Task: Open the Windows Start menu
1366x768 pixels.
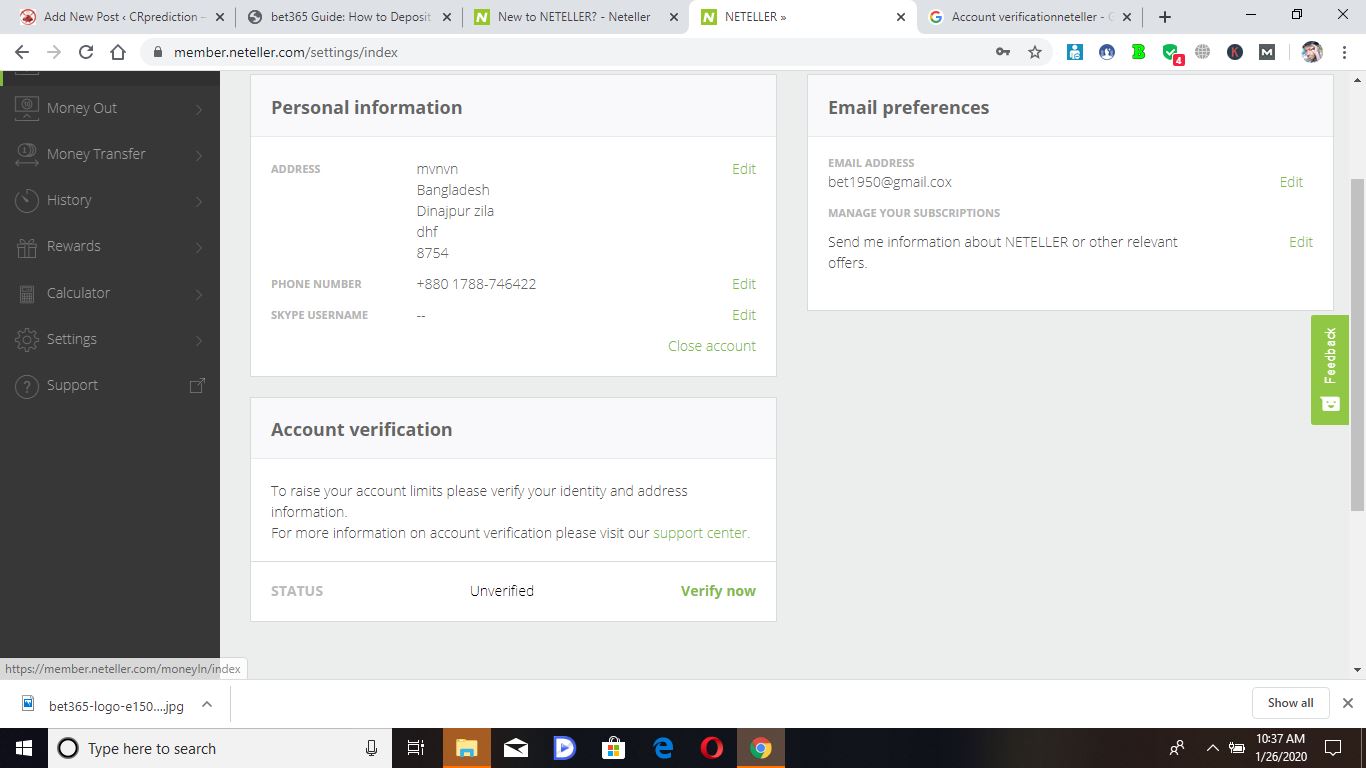Action: coord(24,748)
